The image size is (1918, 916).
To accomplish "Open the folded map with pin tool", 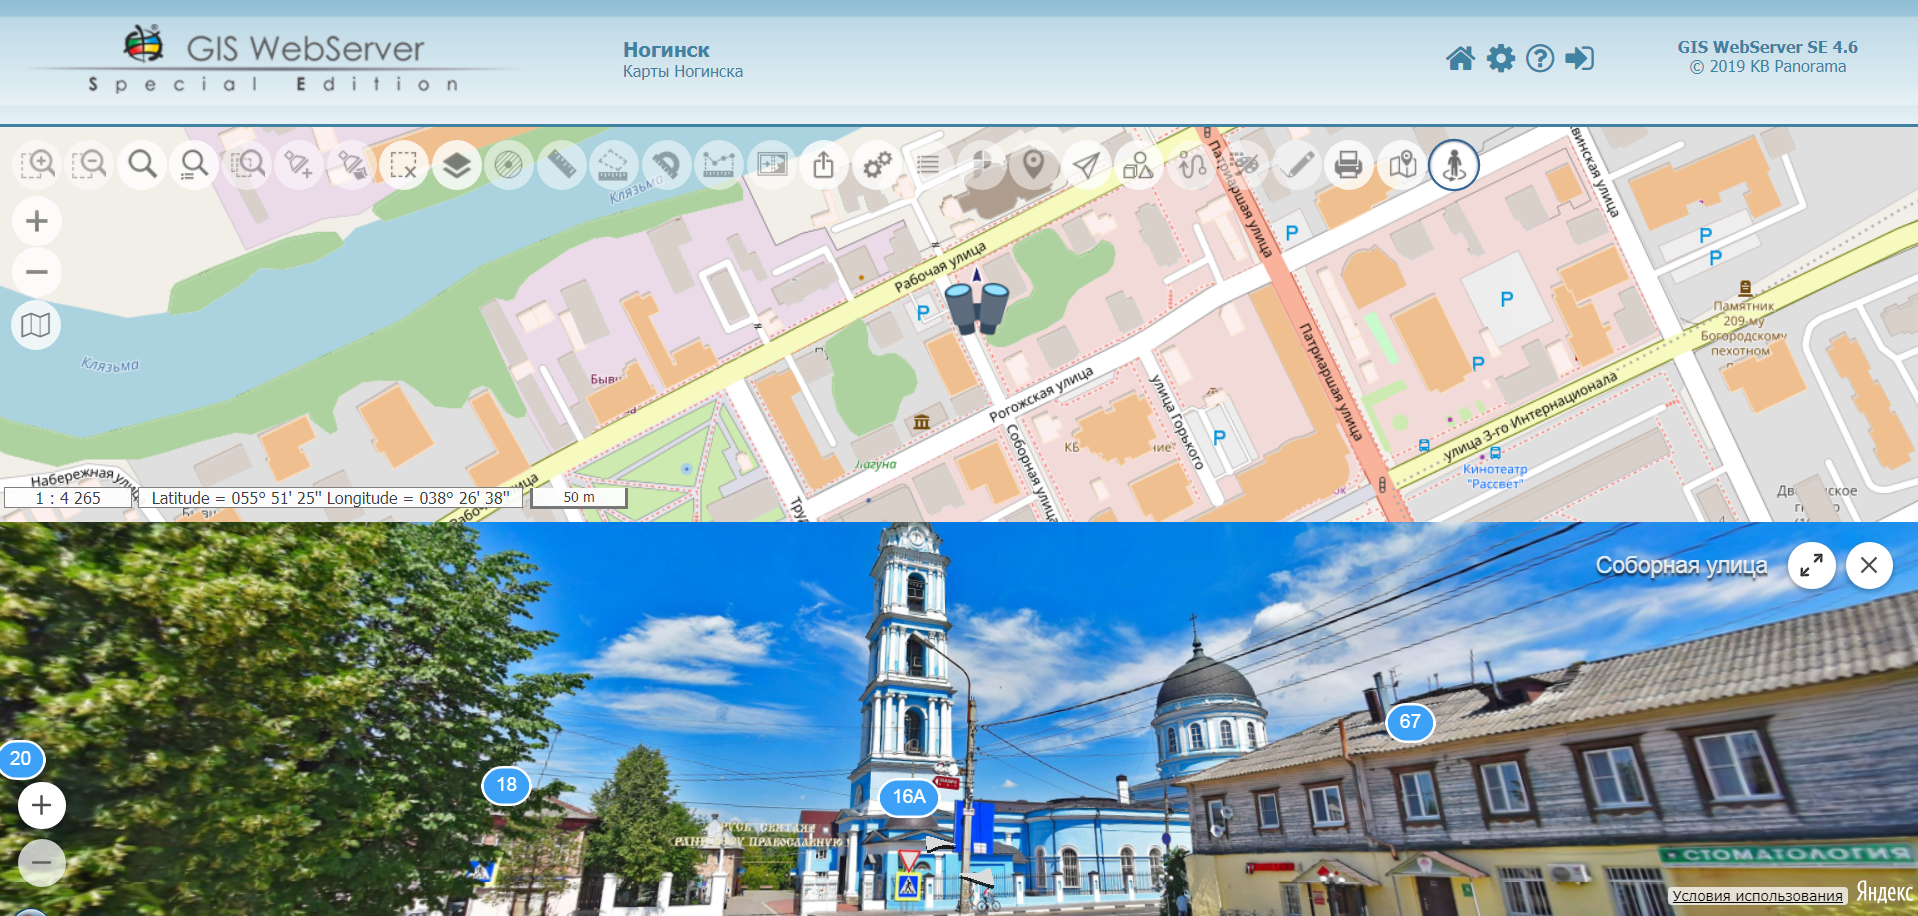I will tap(1401, 164).
